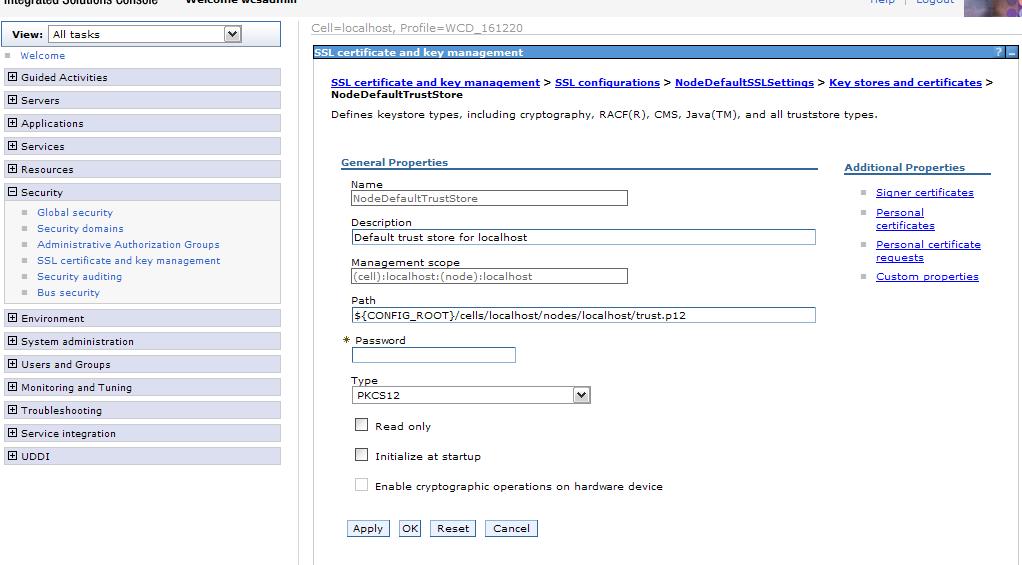
Task: Collapse the Security section
Action: pos(12,192)
